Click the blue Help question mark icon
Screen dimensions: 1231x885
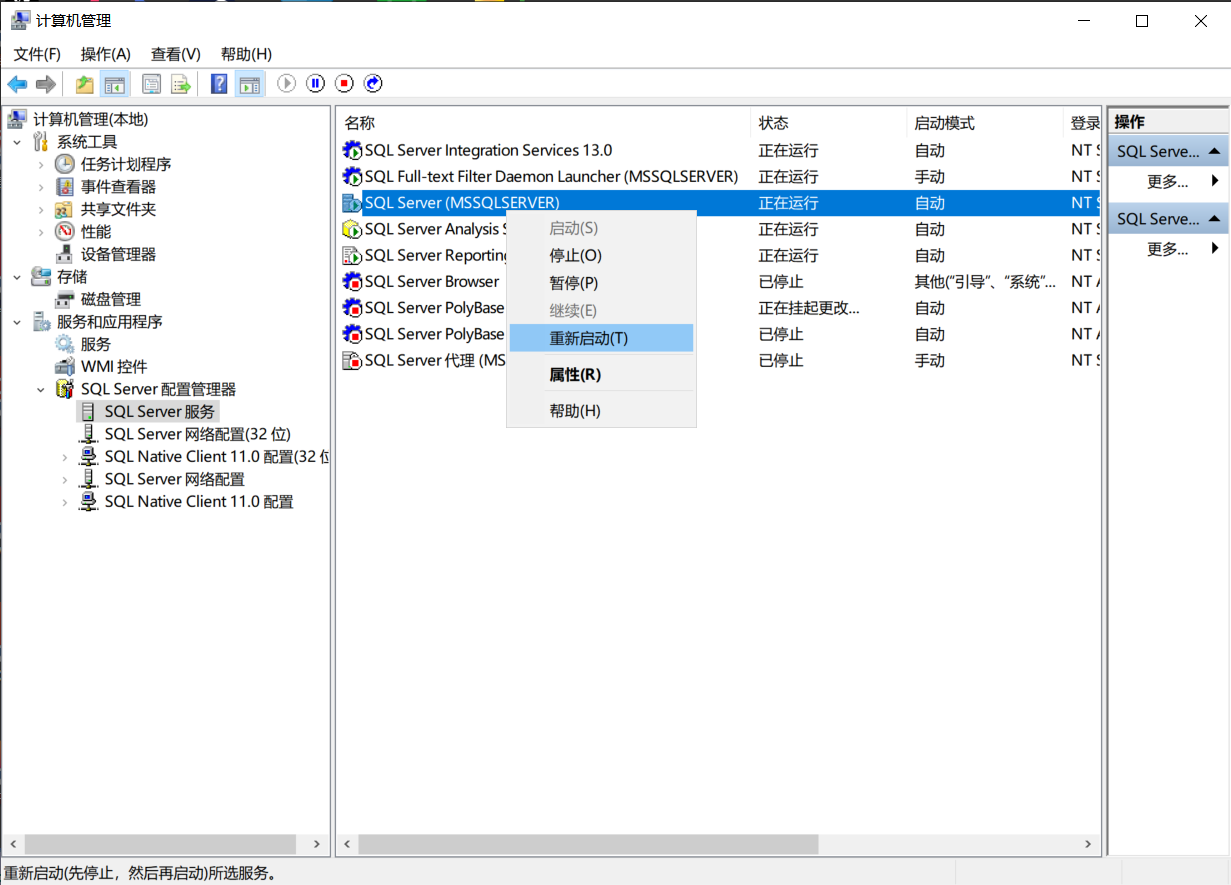pos(219,84)
